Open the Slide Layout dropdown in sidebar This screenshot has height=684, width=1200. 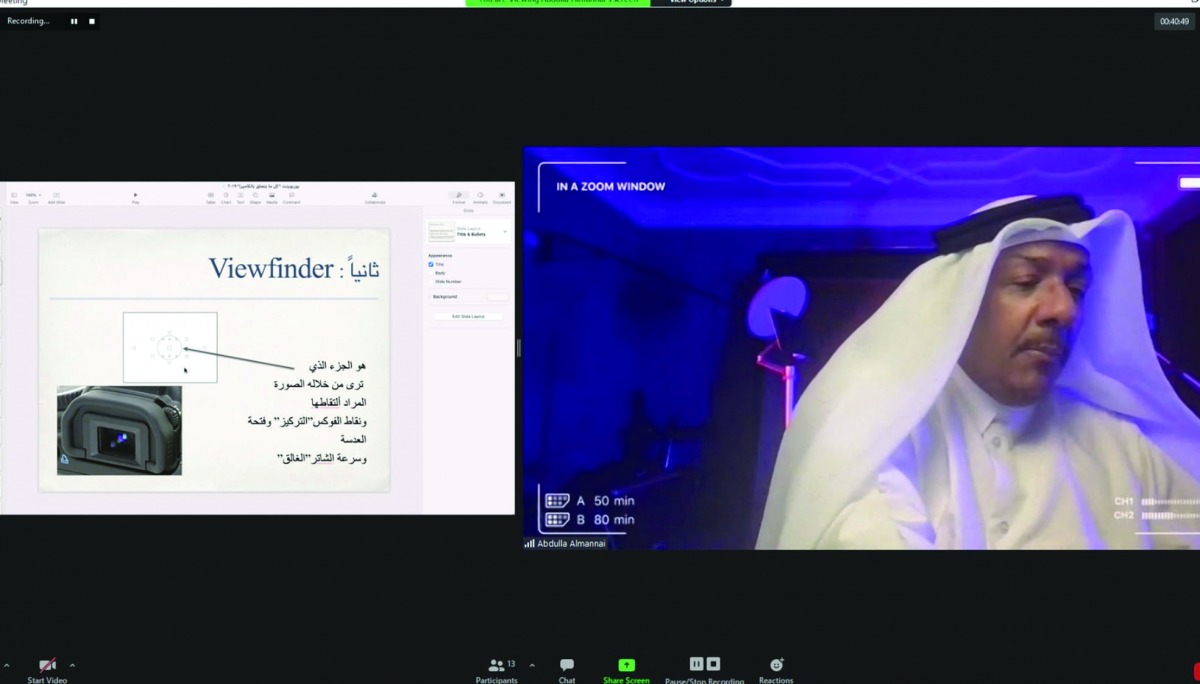click(504, 232)
